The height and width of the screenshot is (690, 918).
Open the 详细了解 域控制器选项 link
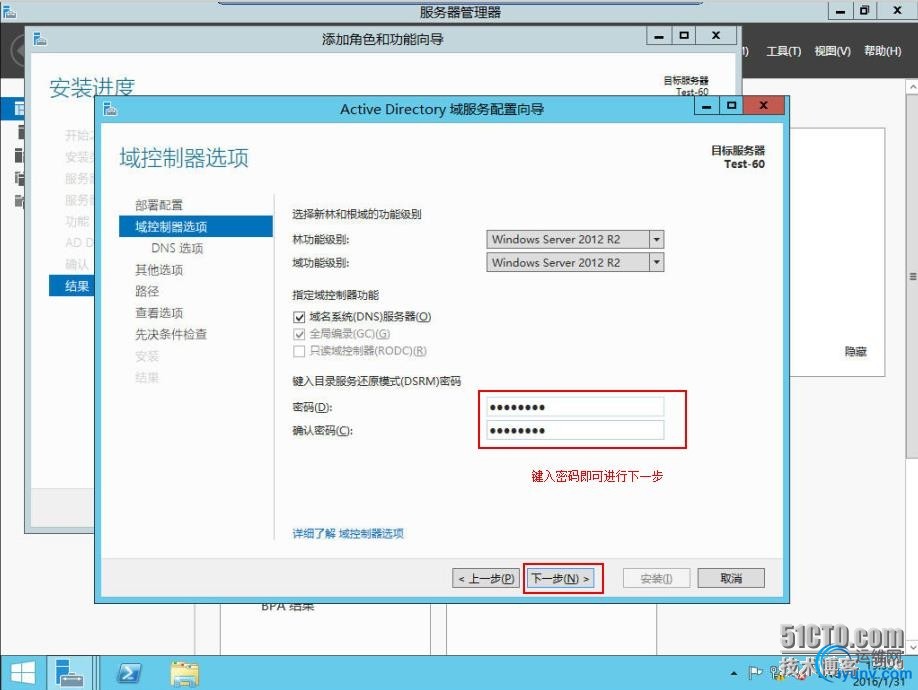tap(348, 533)
